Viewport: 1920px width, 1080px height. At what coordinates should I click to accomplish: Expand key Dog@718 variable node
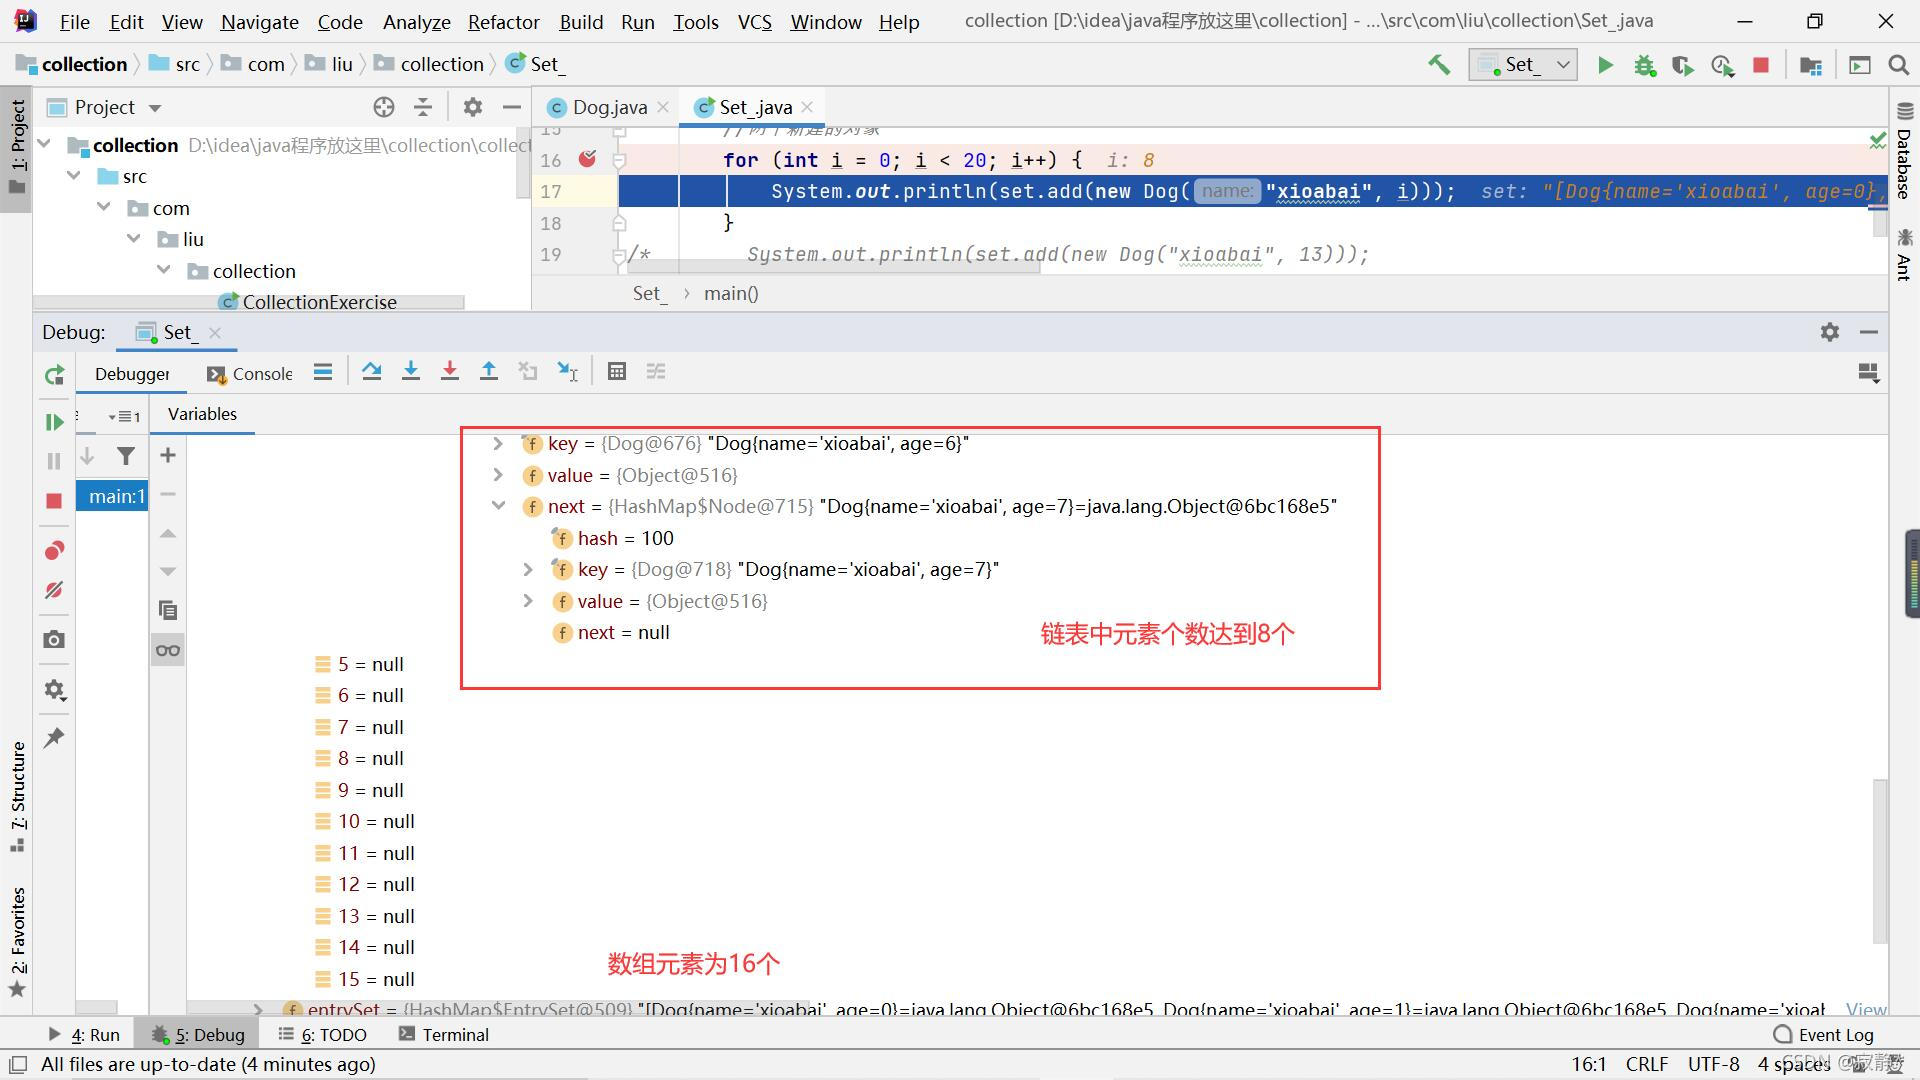527,569
